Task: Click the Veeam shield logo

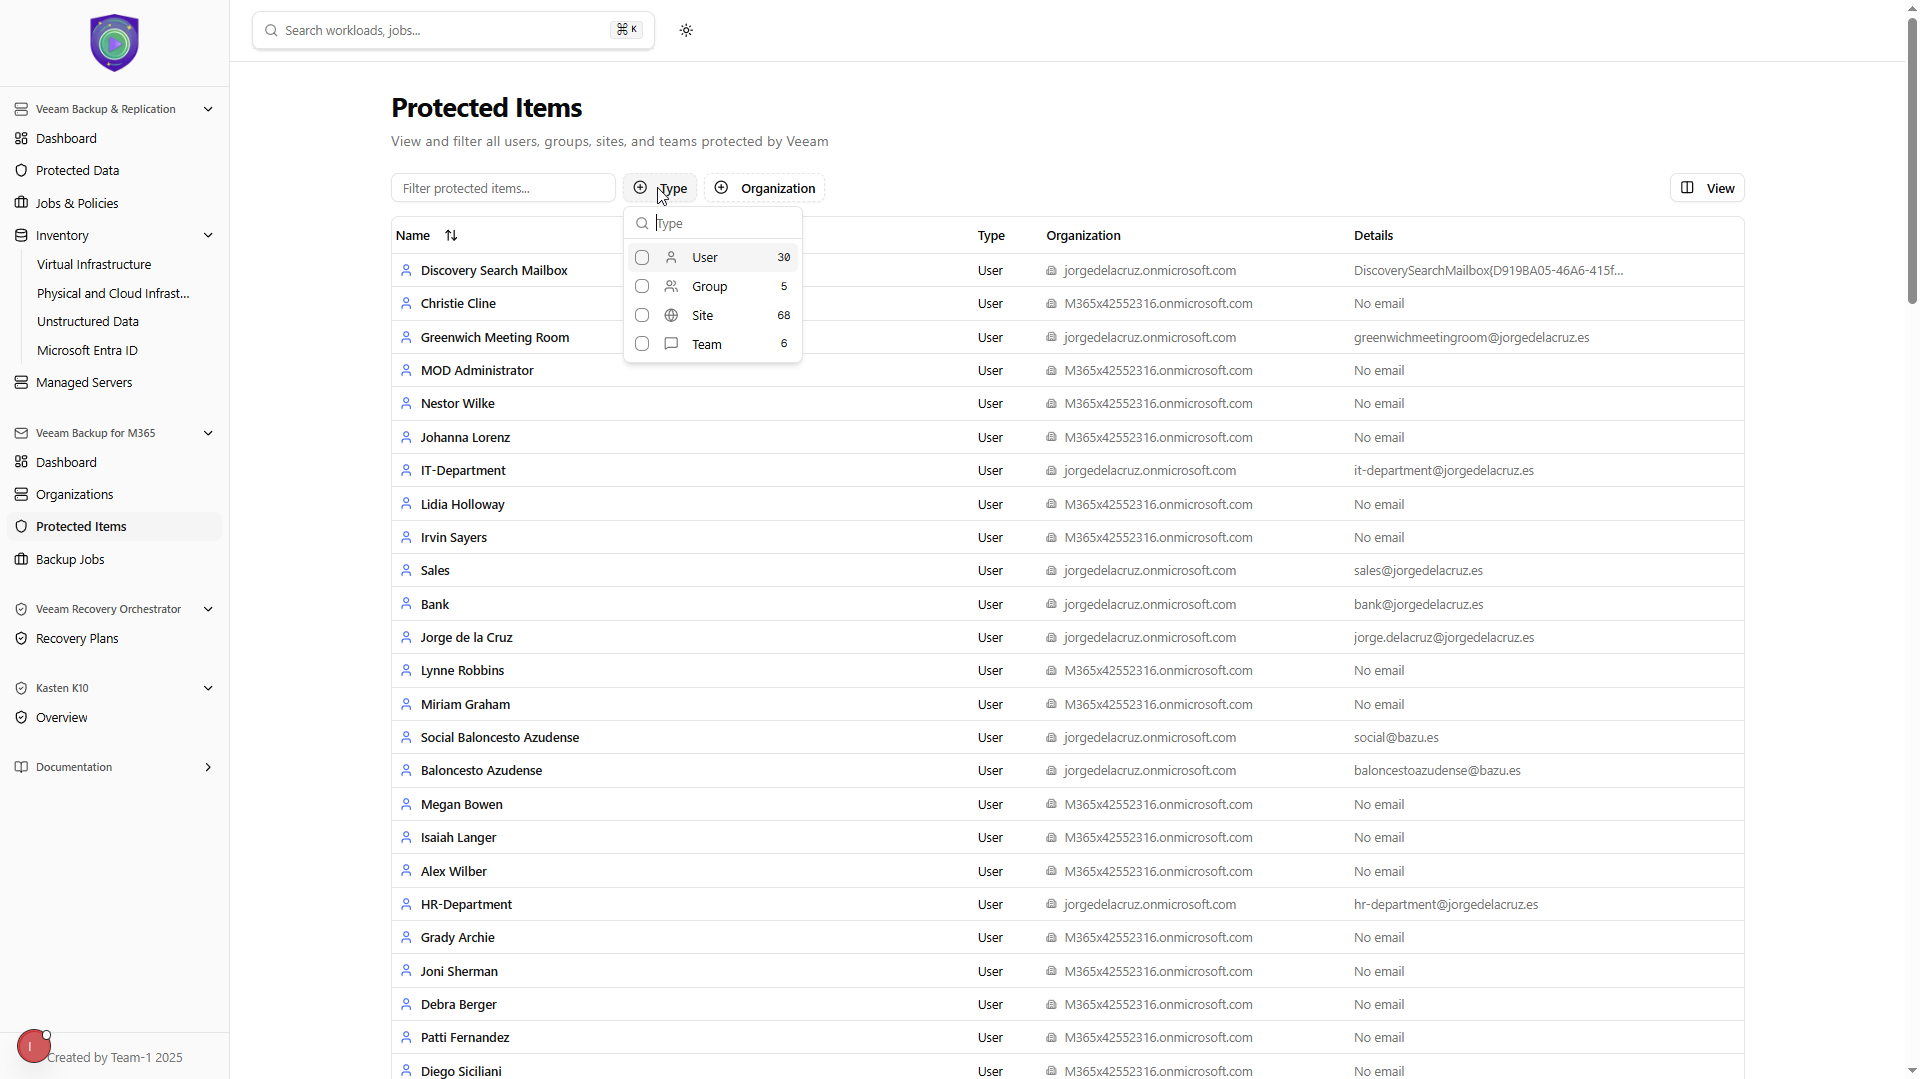Action: (114, 43)
